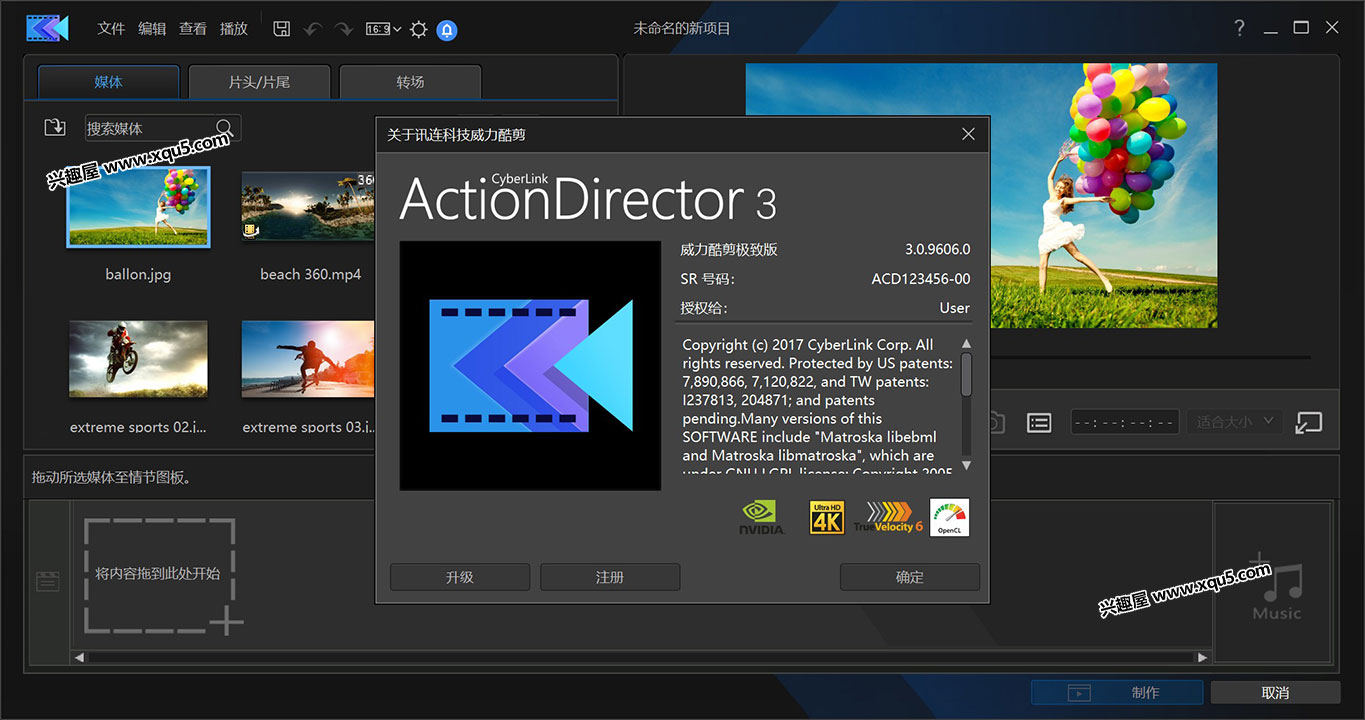Click the 取消 cancel button
1365x720 pixels.
[1275, 692]
